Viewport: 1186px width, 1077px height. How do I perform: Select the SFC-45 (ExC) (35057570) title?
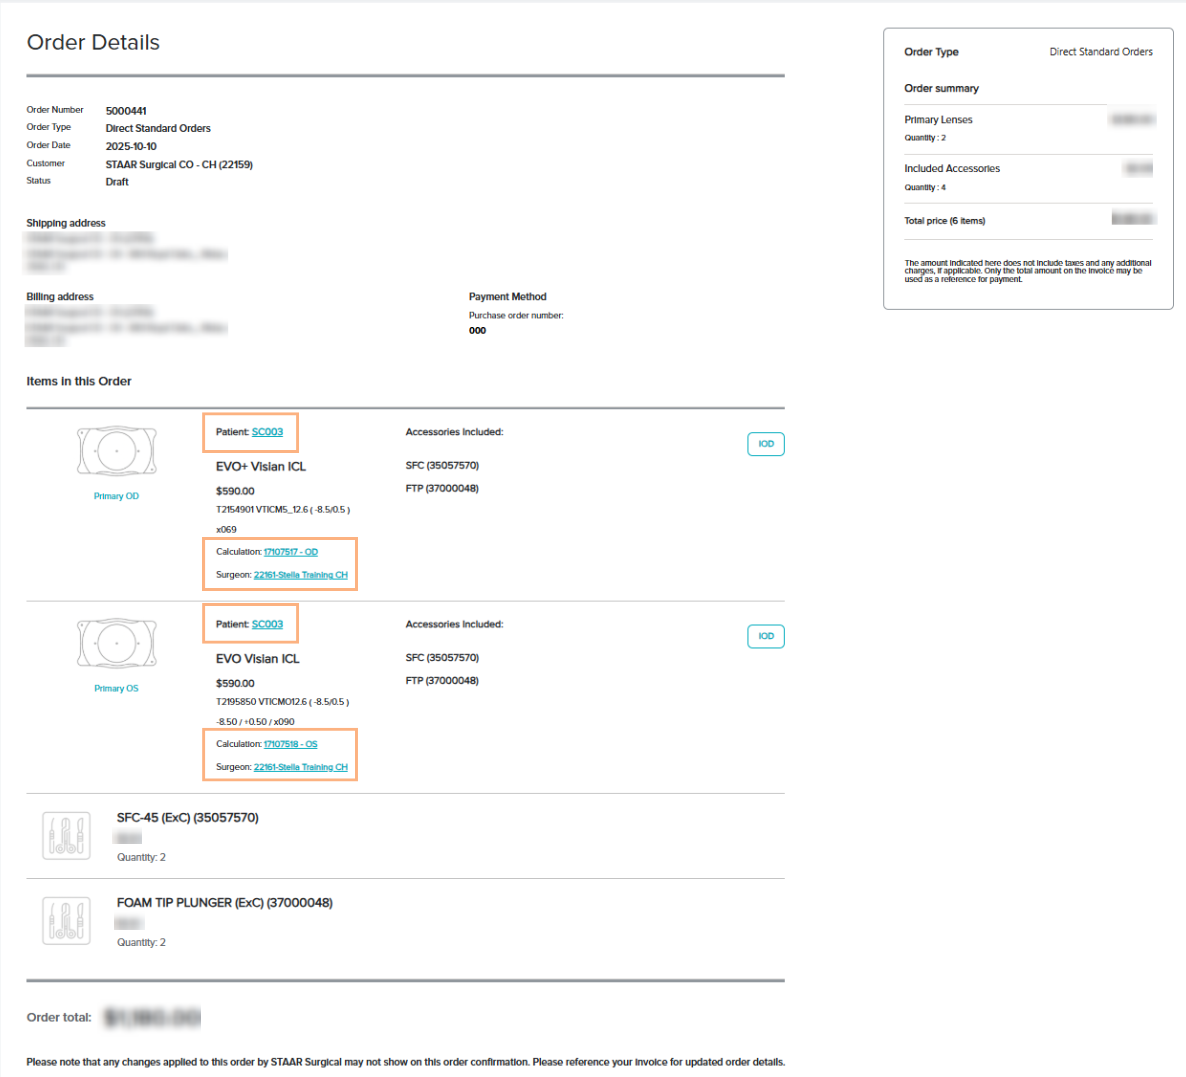click(187, 818)
